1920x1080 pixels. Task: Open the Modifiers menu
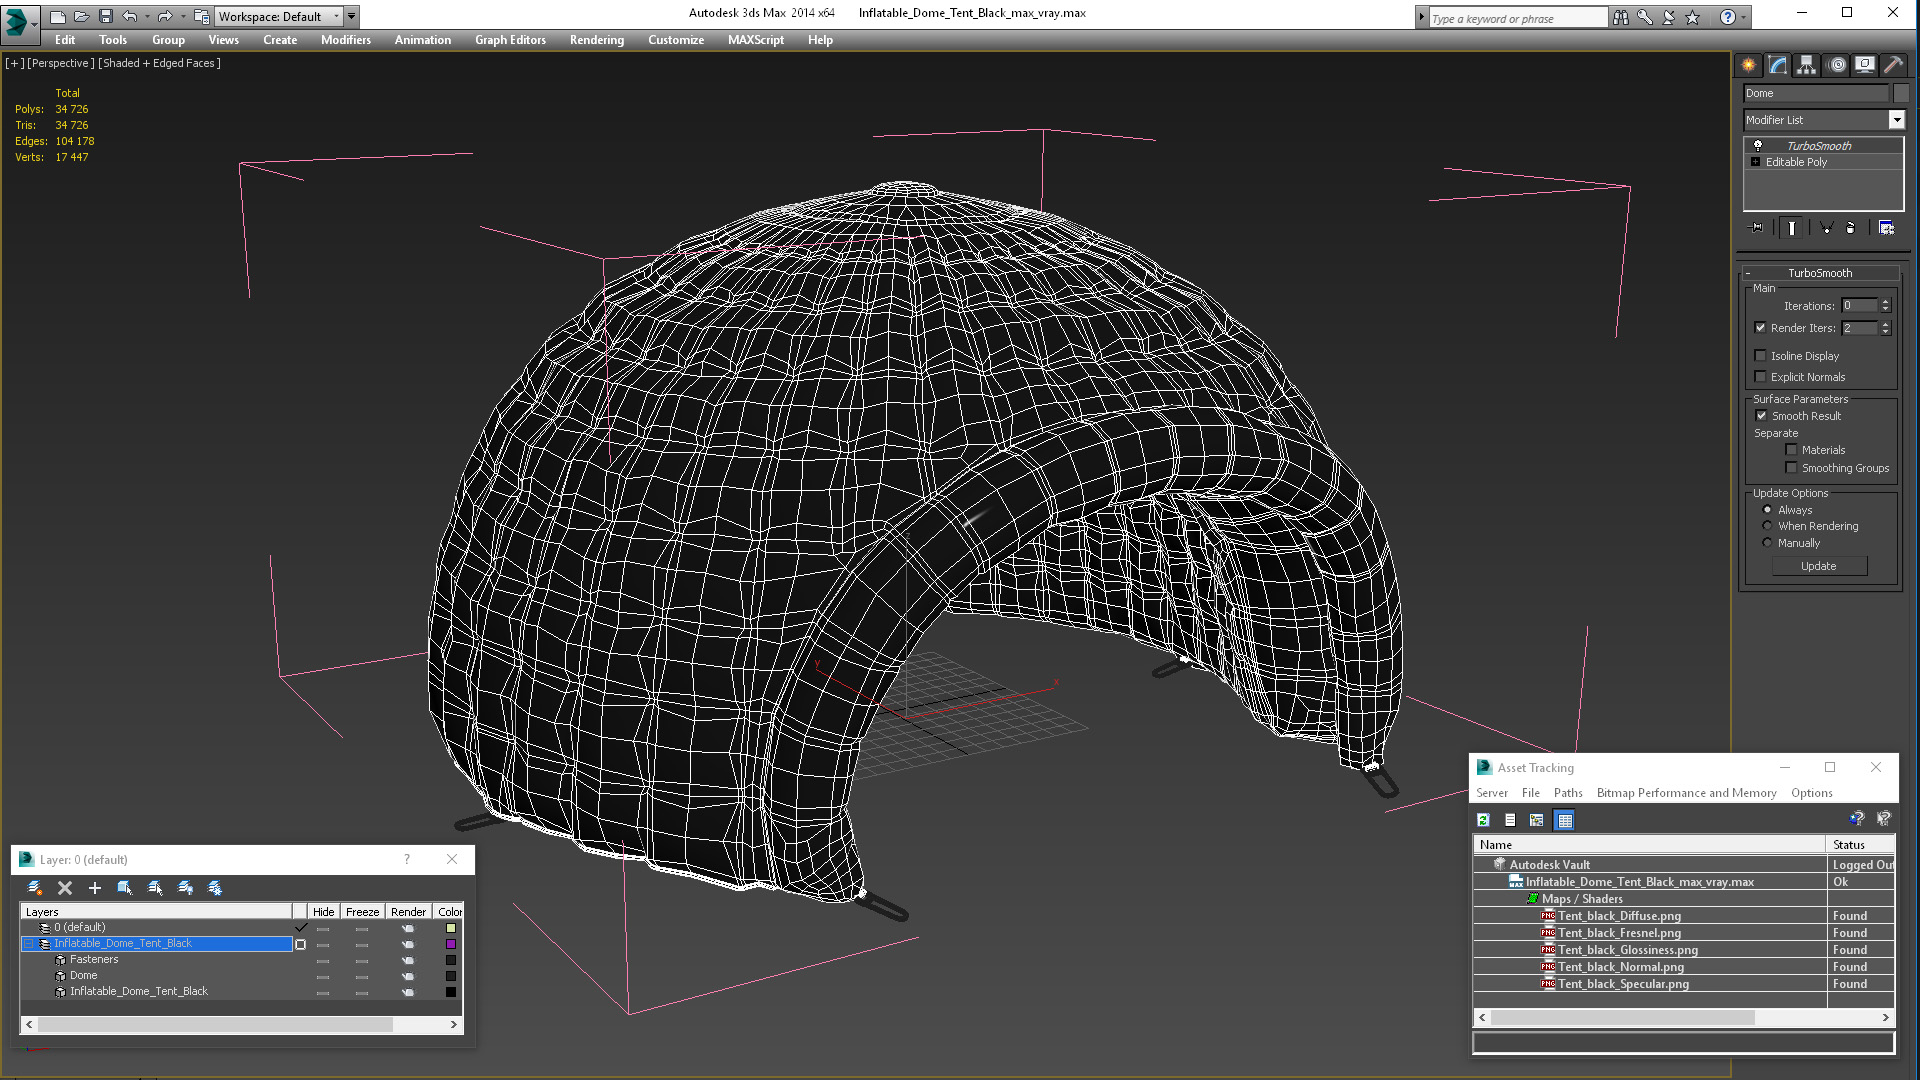pyautogui.click(x=346, y=40)
